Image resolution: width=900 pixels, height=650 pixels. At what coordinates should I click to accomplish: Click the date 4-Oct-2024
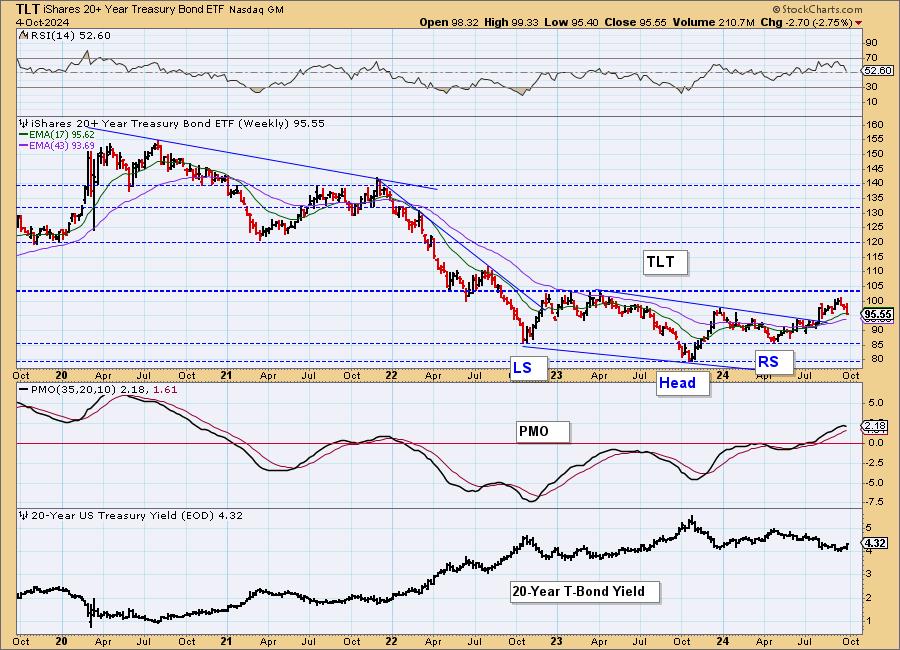point(42,22)
